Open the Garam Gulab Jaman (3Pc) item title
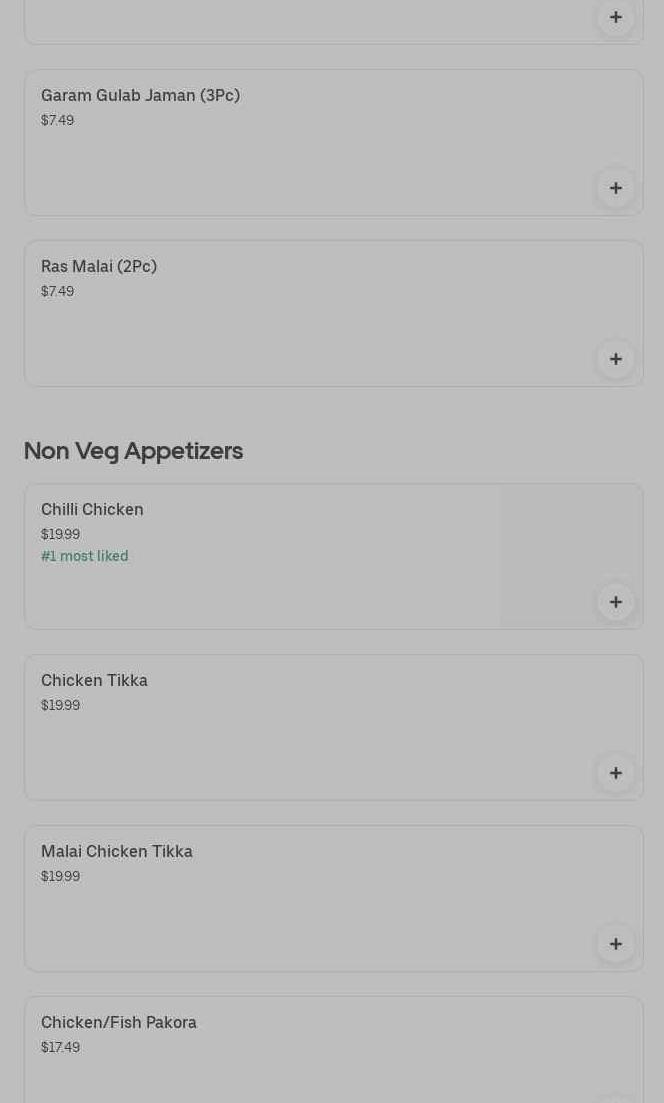 click(140, 95)
